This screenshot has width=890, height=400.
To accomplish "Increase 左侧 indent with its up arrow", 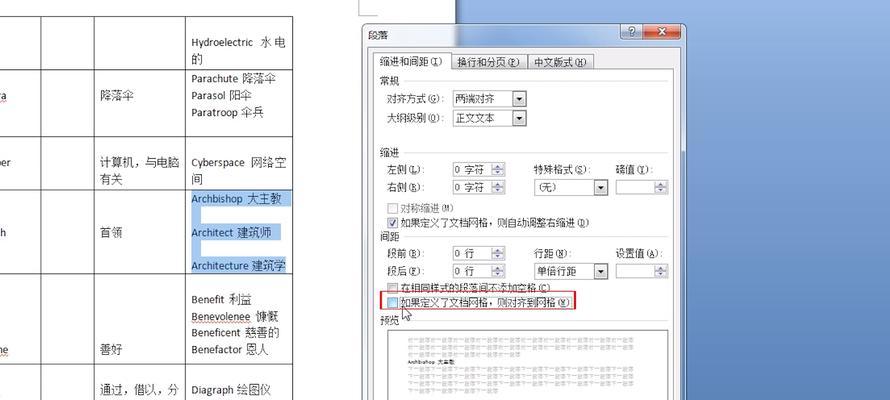I will pos(498,166).
